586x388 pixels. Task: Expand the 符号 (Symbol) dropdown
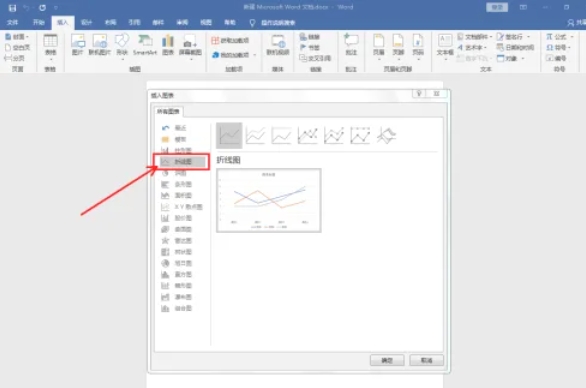569,47
